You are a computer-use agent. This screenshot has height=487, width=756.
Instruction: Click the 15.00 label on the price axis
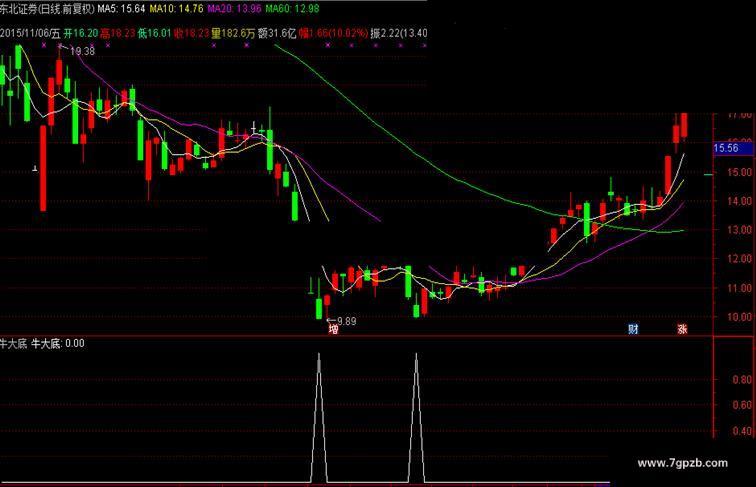(739, 172)
